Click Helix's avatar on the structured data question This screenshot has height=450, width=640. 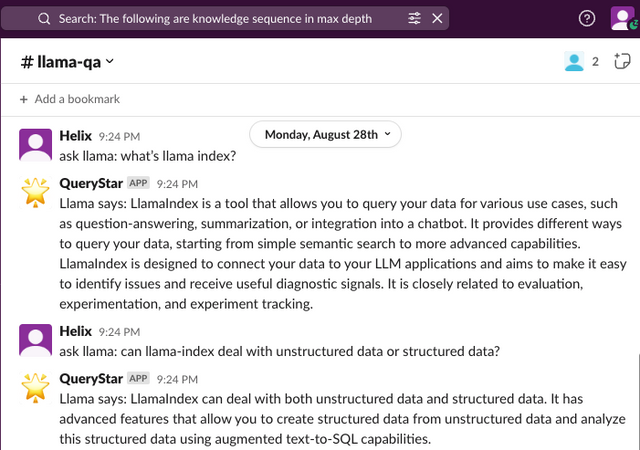pyautogui.click(x=36, y=340)
